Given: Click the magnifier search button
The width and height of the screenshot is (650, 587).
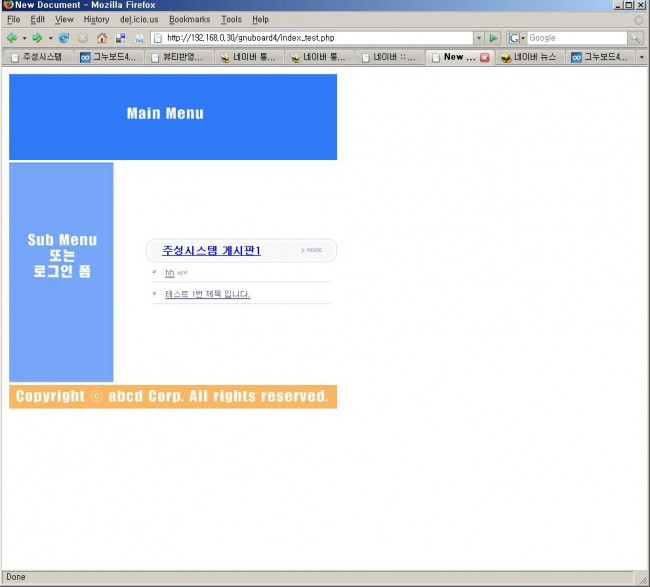Looking at the screenshot, I should (635, 38).
